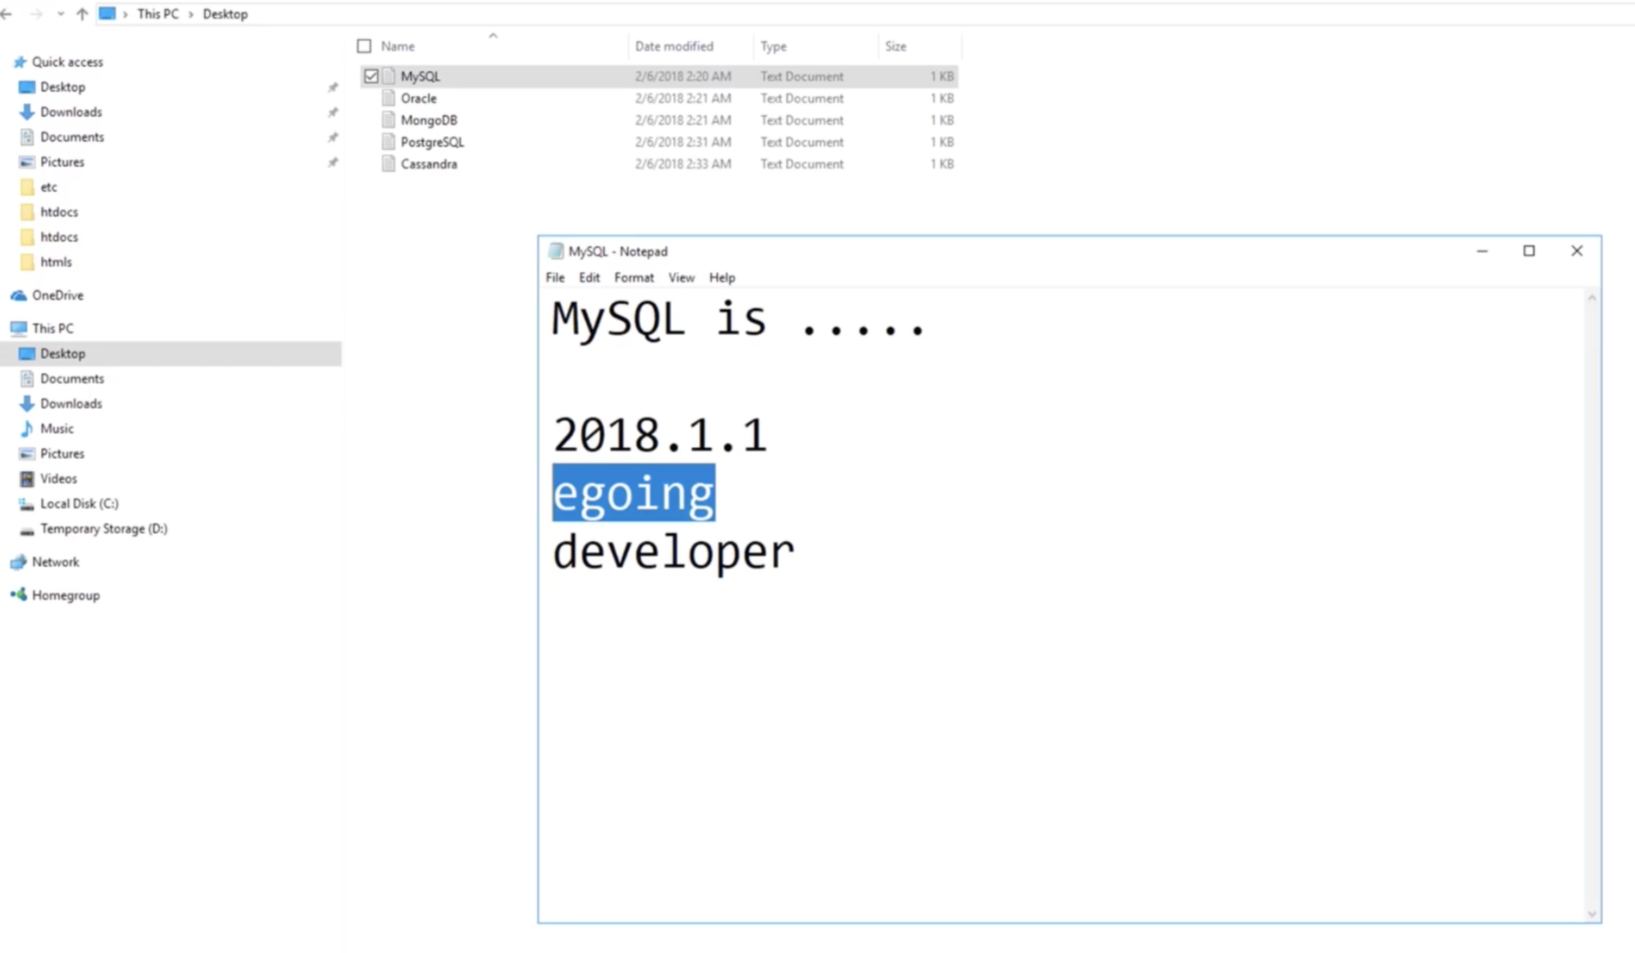Unpin Pictures from Quick access
This screenshot has width=1635, height=953.
click(x=333, y=162)
